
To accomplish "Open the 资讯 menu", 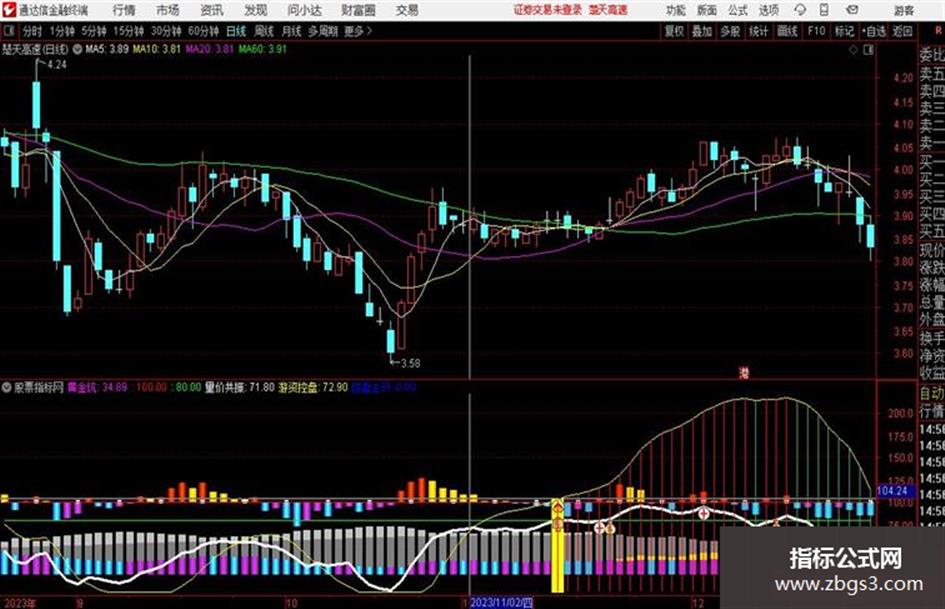I will 212,10.
